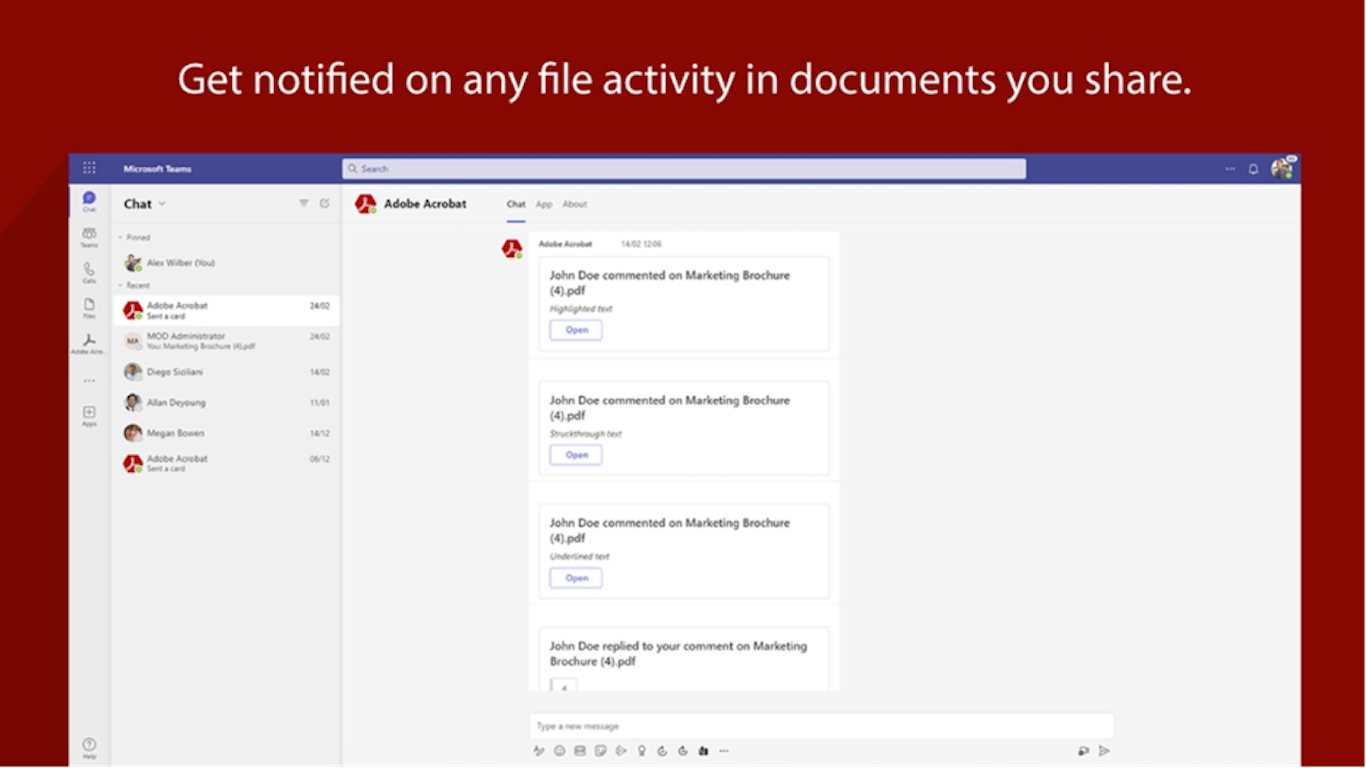Show more apps via sidebar ellipsis
Screen dimensions: 1366x768
point(89,381)
